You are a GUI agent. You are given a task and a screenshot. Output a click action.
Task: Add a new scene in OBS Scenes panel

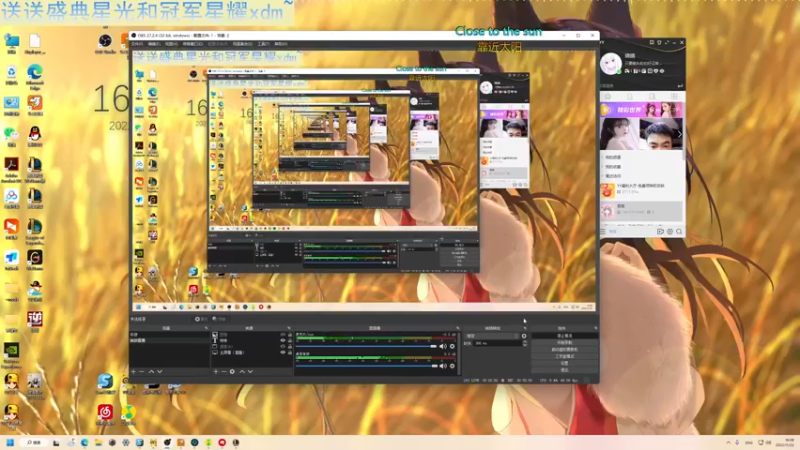[134, 371]
